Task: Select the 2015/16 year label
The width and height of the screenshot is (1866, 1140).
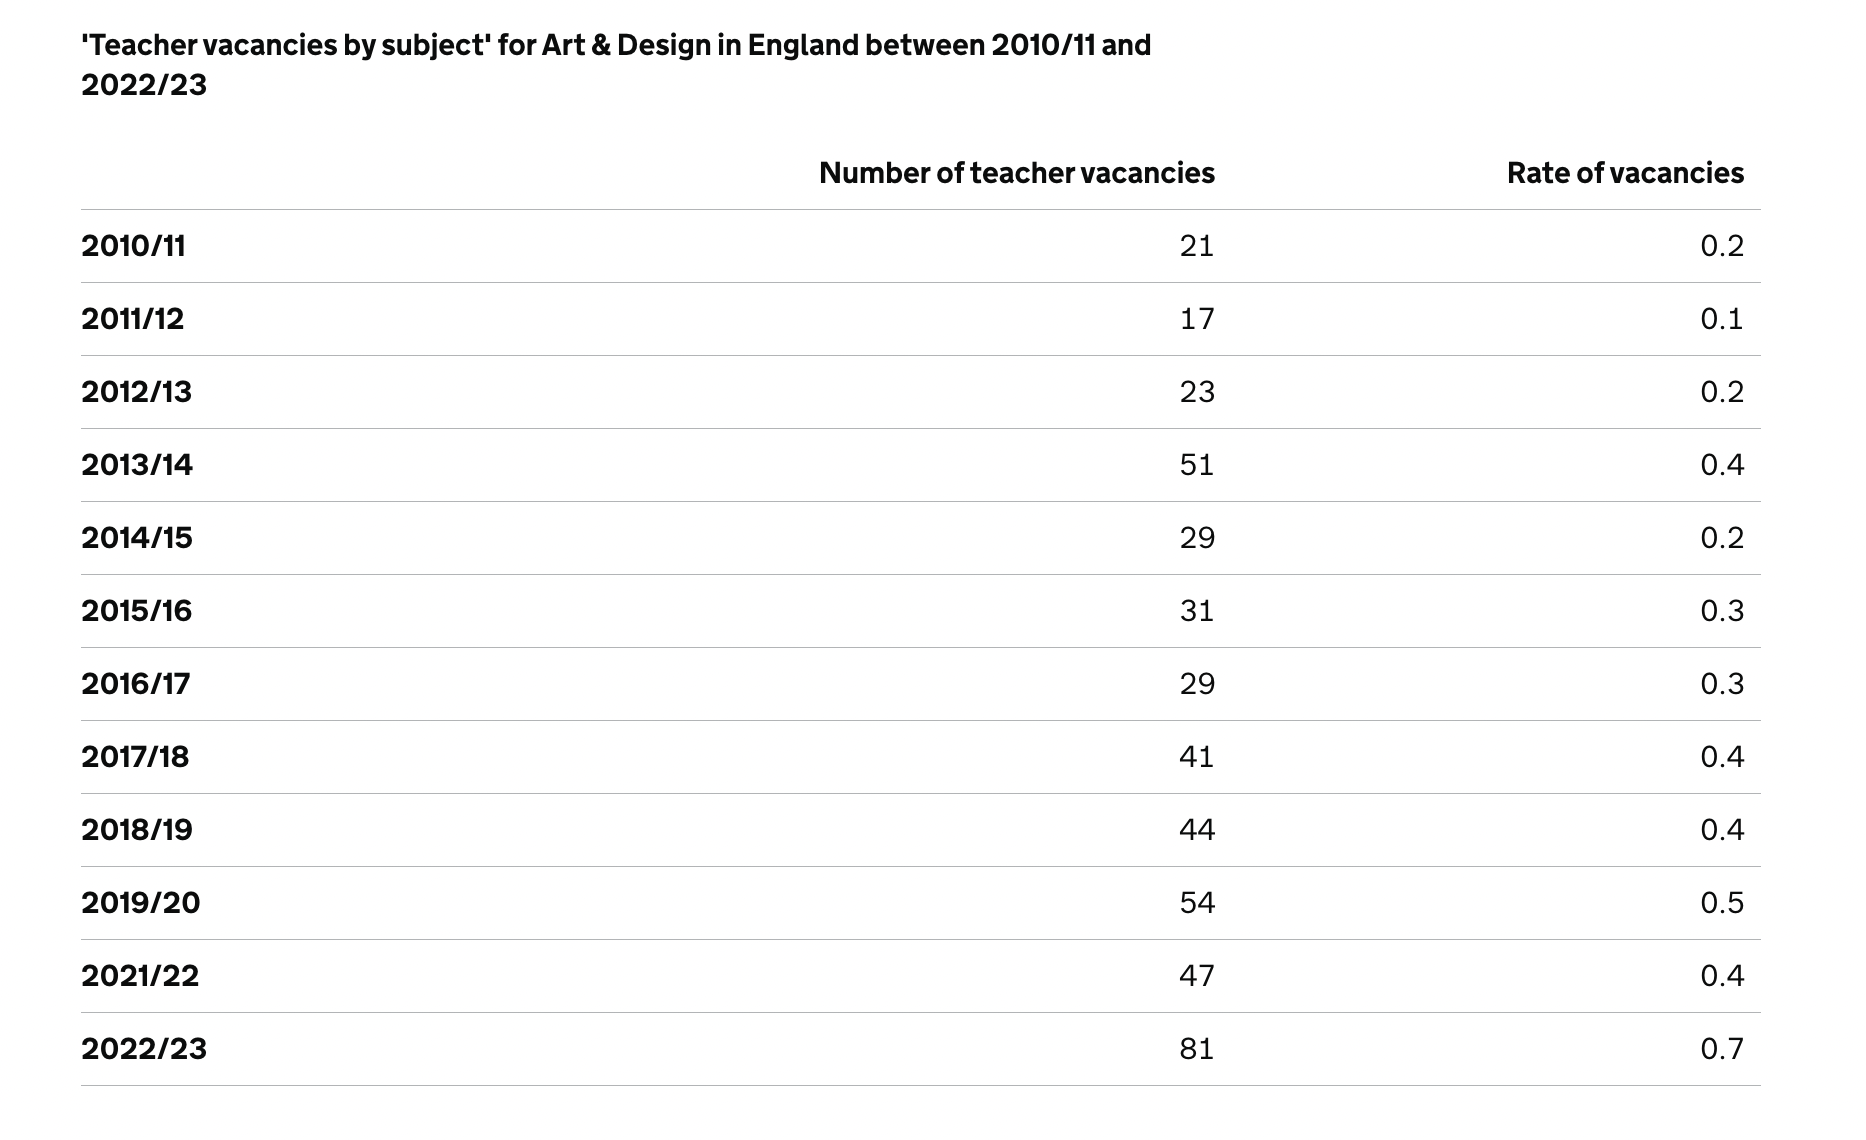Action: tap(136, 611)
